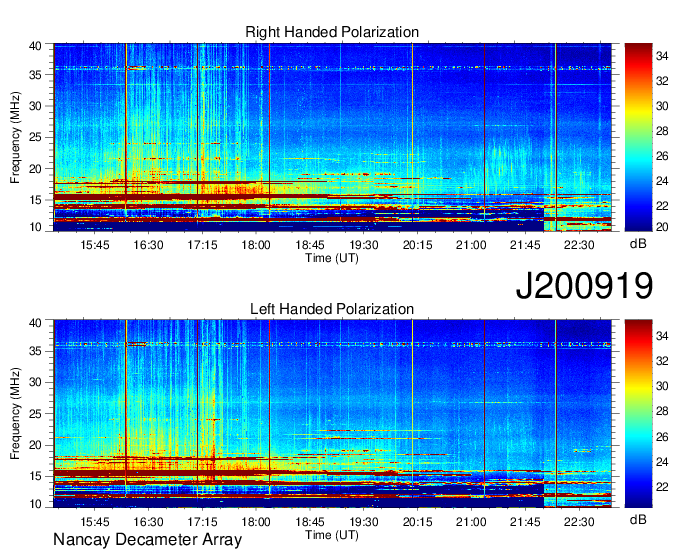Image resolution: width=680 pixels, height=552 pixels.
Task: Click the 18:00 tick label on top plot
Action: pyautogui.click(x=256, y=245)
